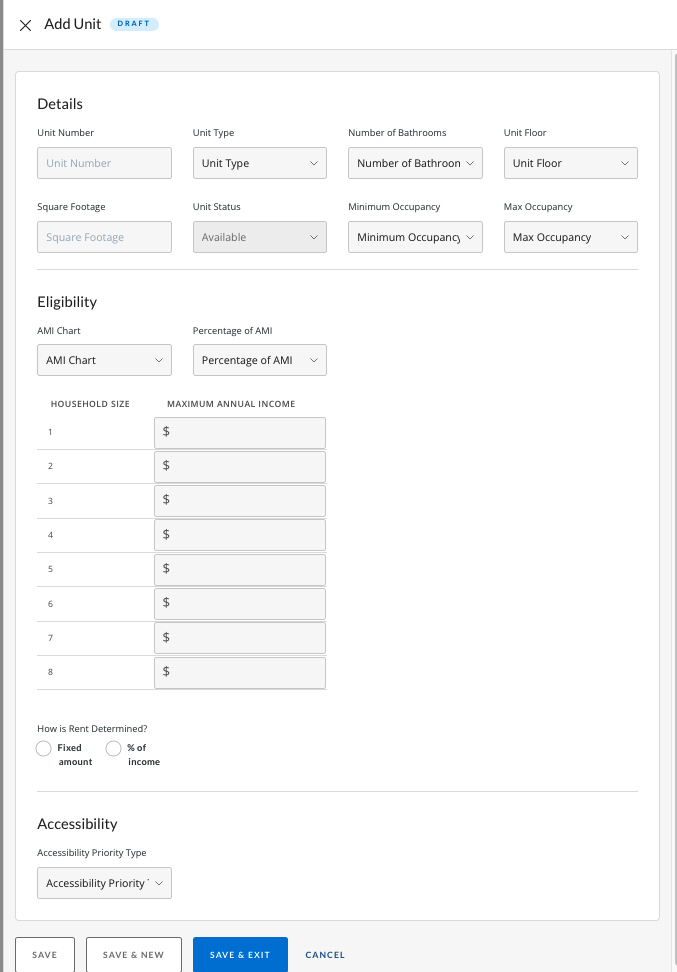Expand the Max Occupancy dropdown
Screen dimensions: 677x972
pos(570,237)
